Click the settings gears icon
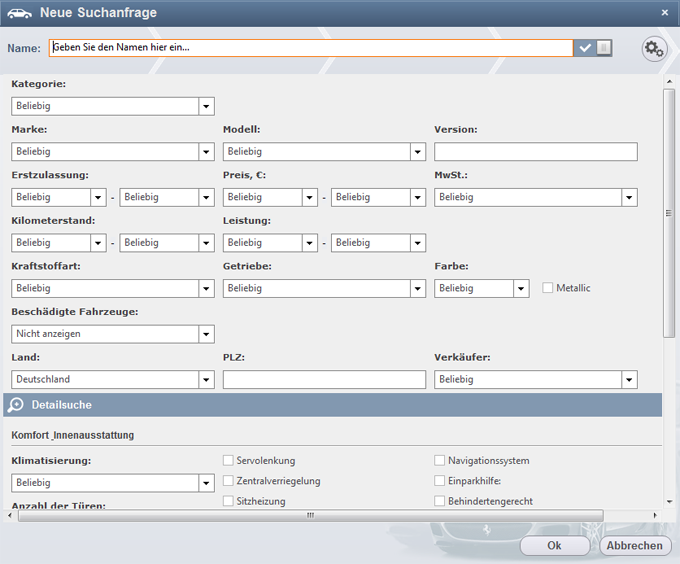This screenshot has height=564, width=680. click(654, 49)
